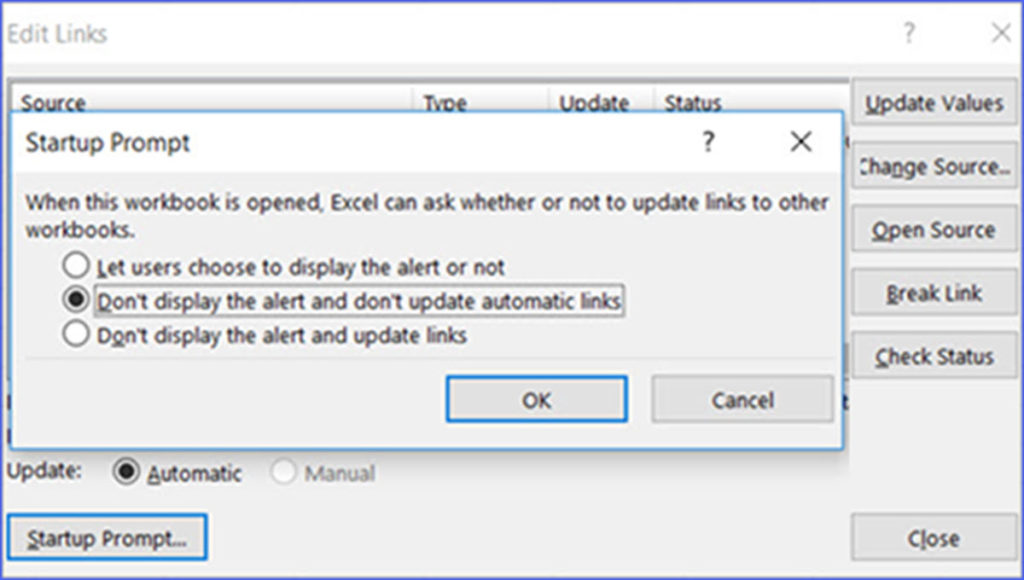Image resolution: width=1024 pixels, height=580 pixels.
Task: Cancel the Startup Prompt dialog
Action: point(743,399)
